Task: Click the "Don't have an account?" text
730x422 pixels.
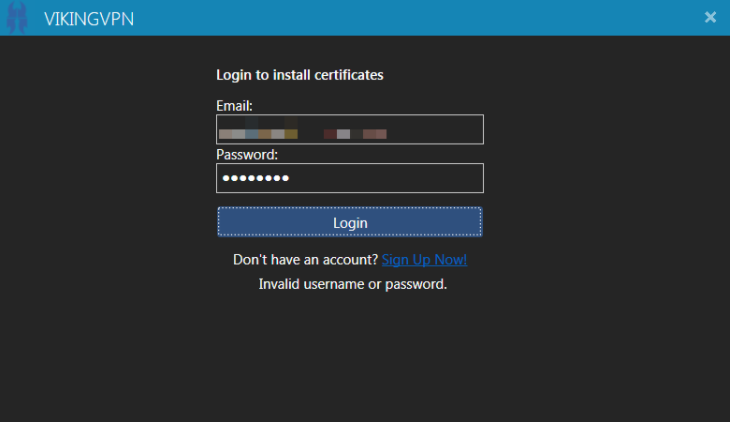Action: click(305, 260)
